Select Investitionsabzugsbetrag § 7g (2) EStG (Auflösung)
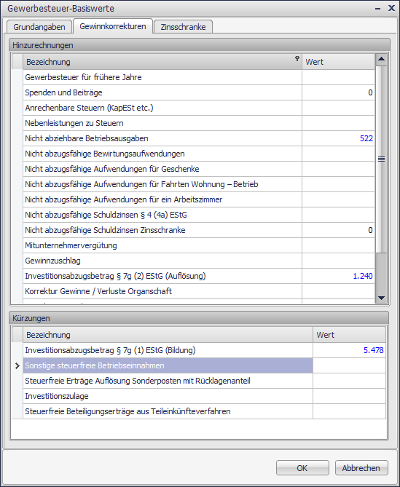The height and width of the screenshot is (487, 400). [x=199, y=276]
